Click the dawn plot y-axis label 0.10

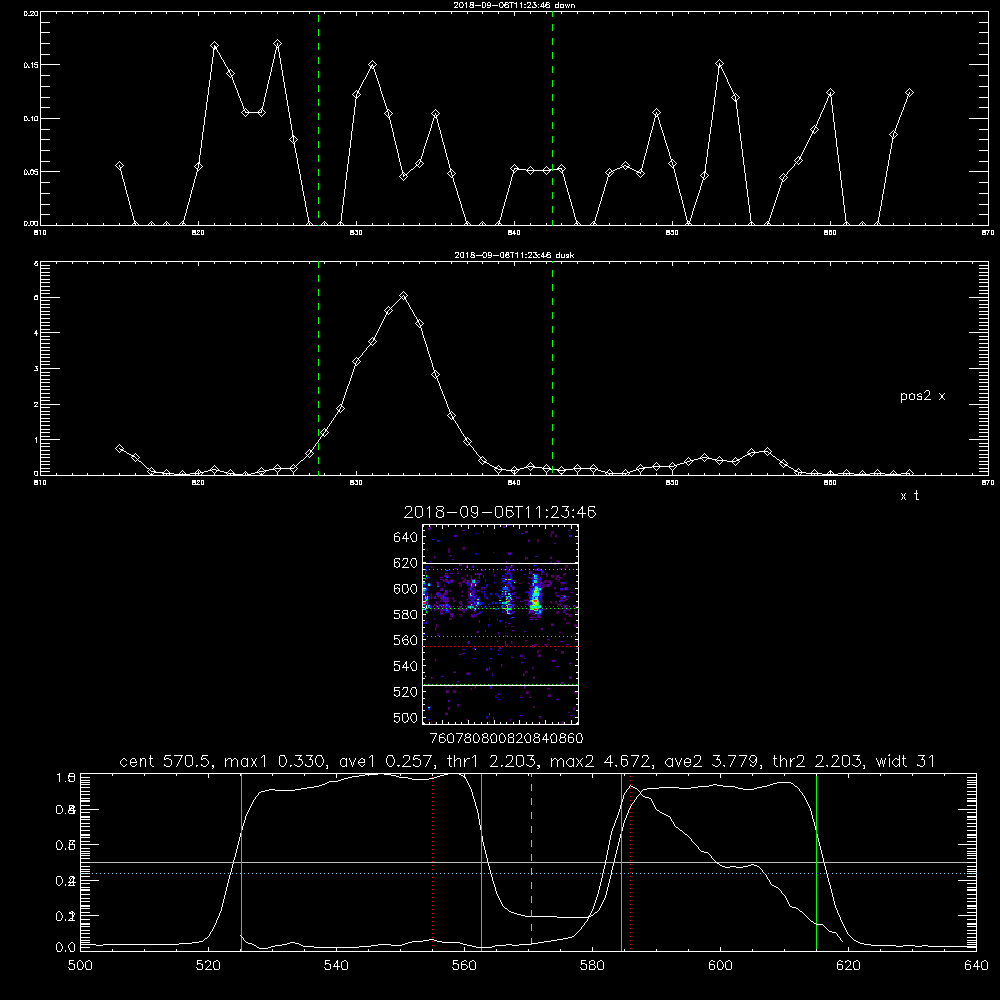click(x=31, y=119)
